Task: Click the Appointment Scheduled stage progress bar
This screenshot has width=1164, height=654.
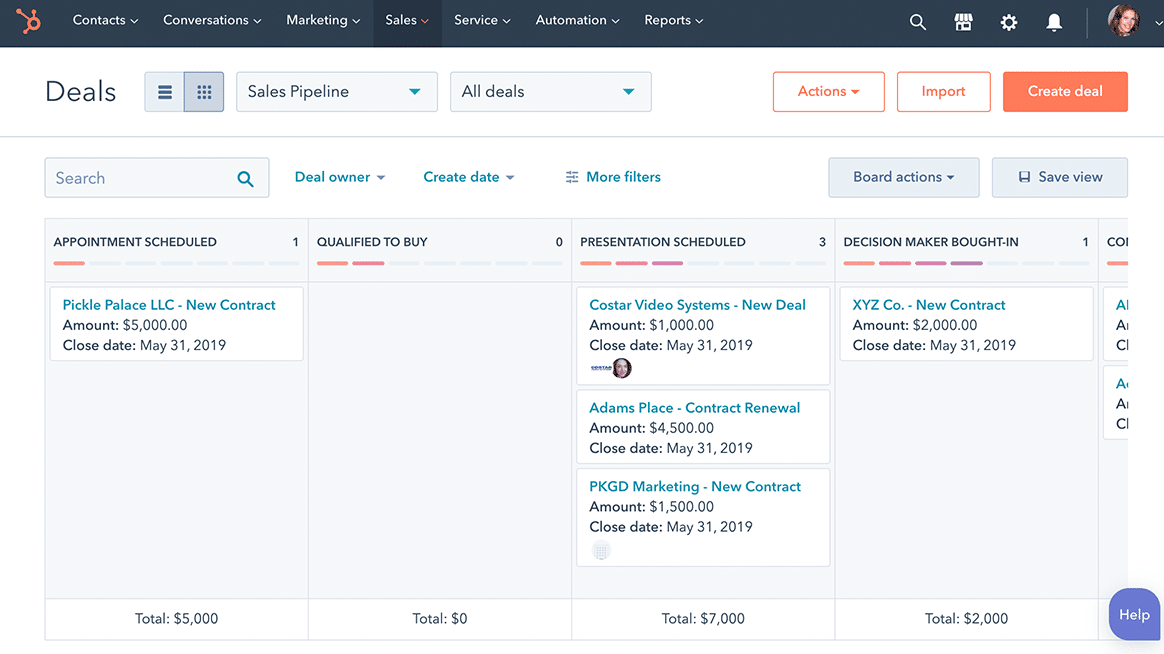Action: coord(176,263)
